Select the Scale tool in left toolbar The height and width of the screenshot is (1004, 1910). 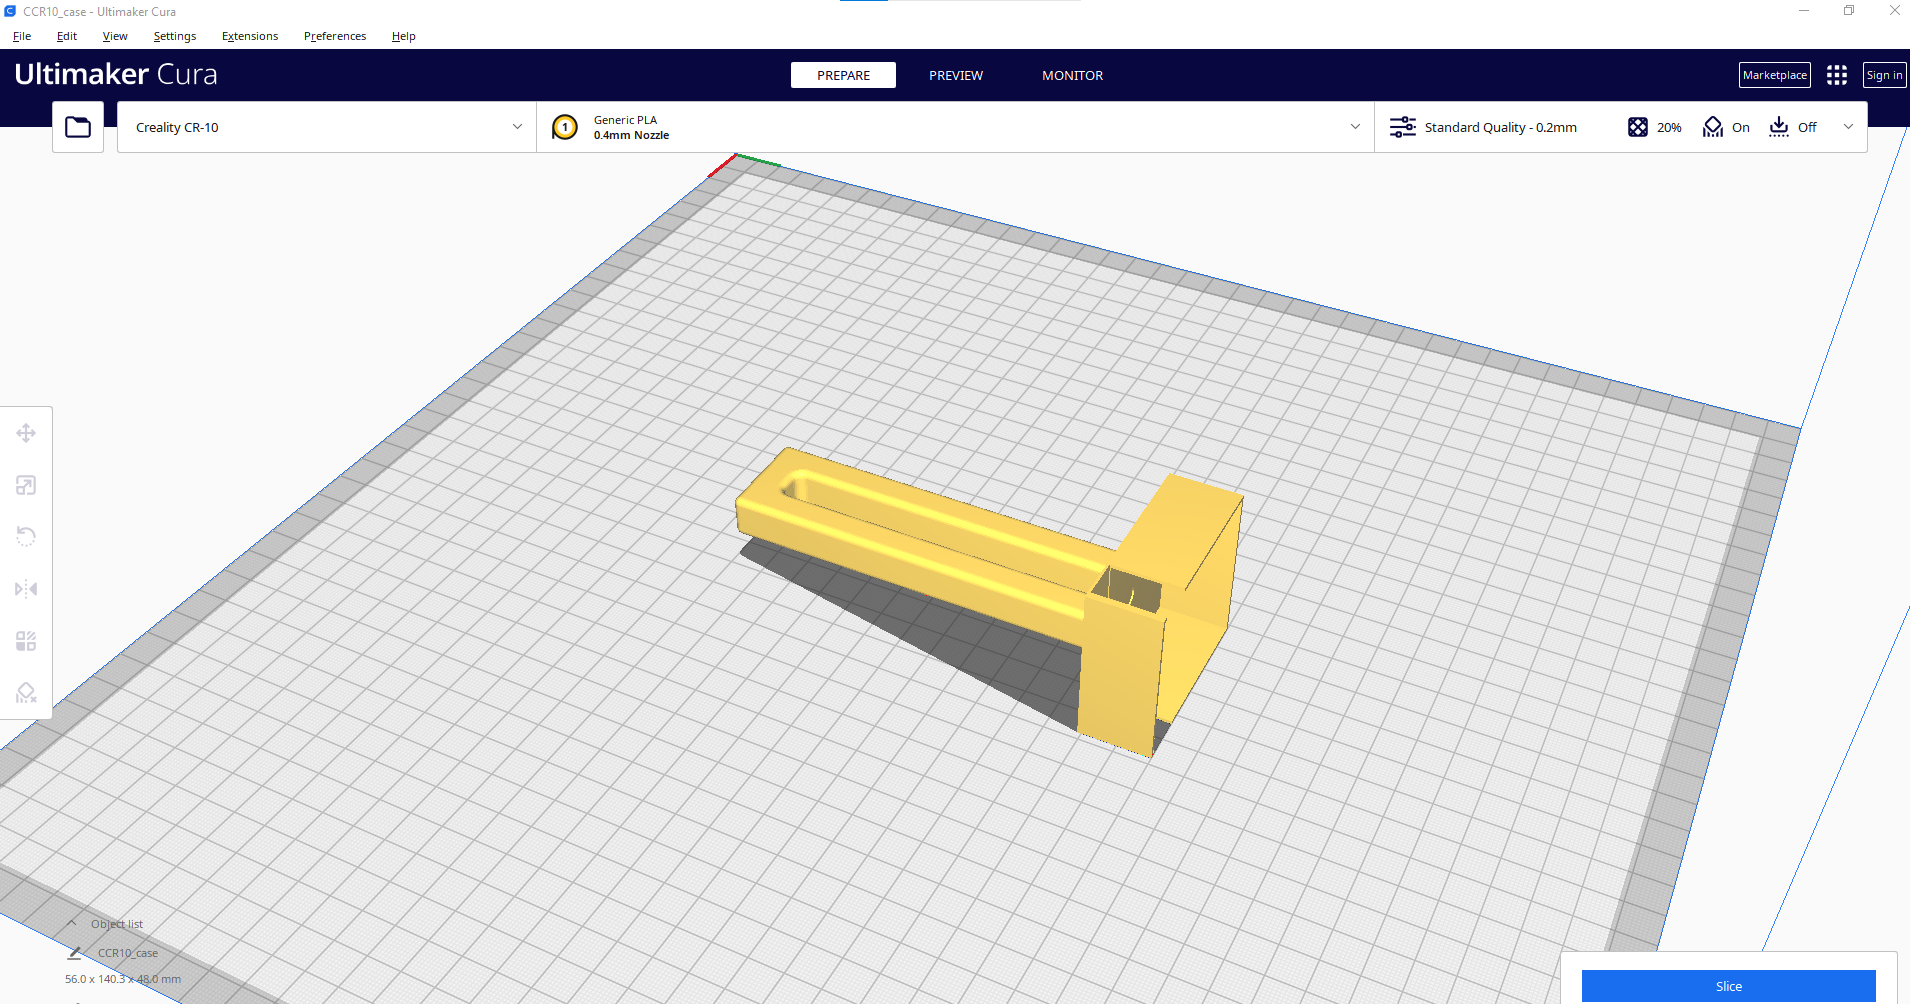point(26,485)
